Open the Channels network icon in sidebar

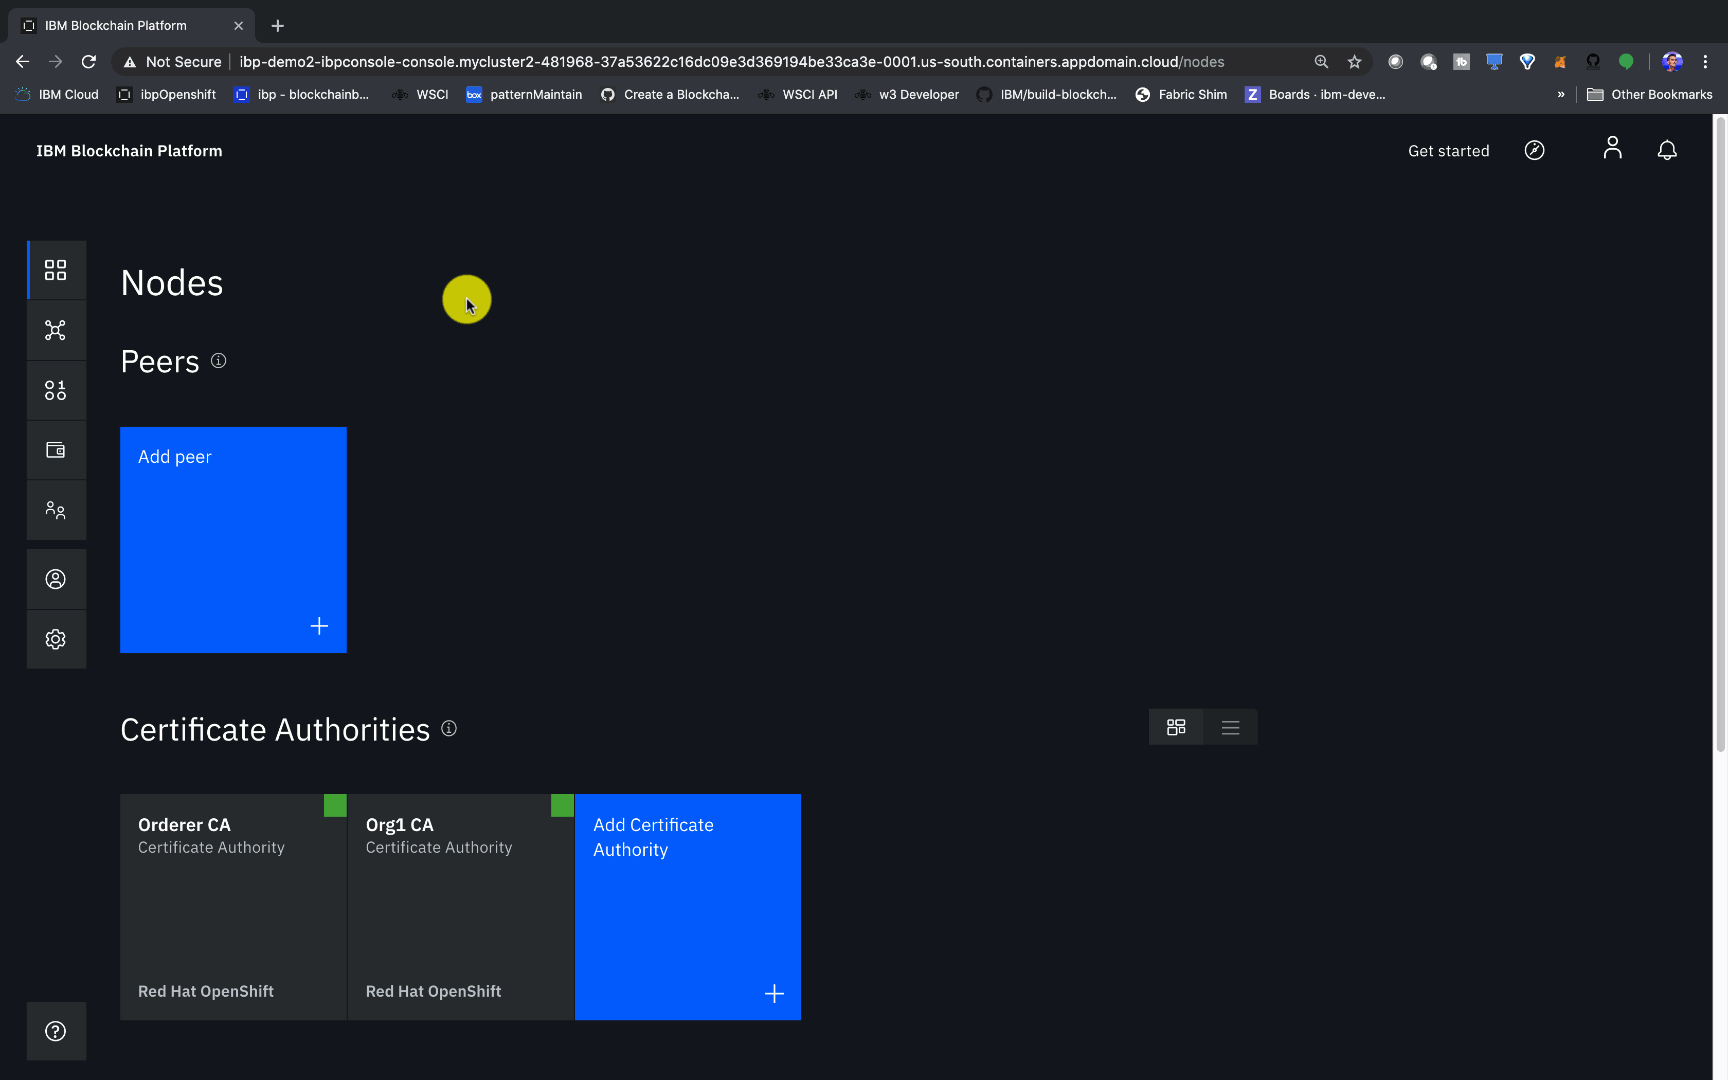[56, 330]
